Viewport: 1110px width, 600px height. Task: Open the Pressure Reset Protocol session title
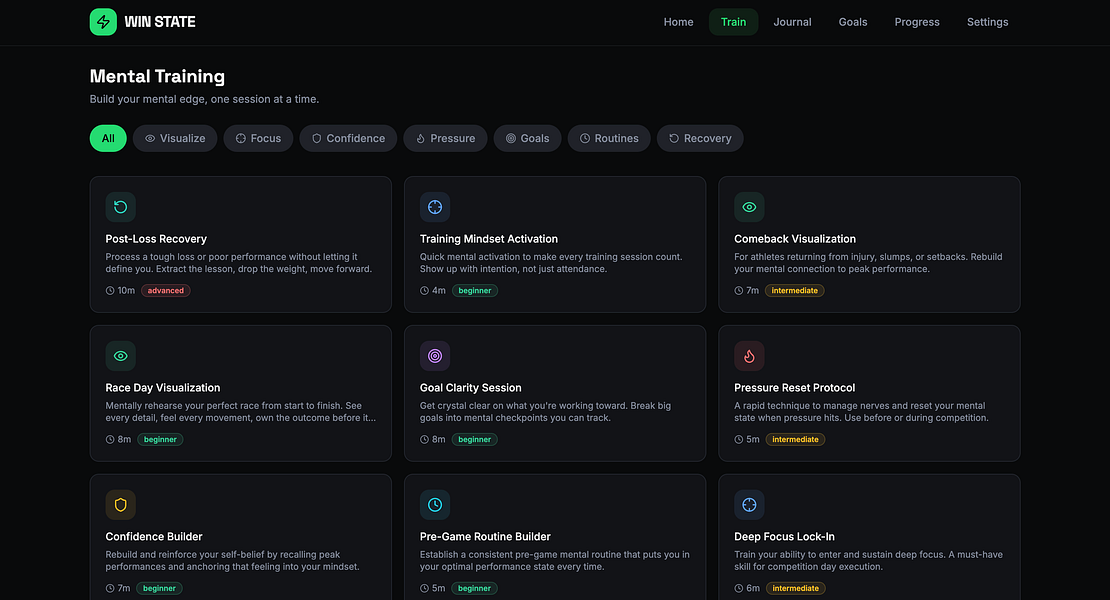click(x=794, y=388)
